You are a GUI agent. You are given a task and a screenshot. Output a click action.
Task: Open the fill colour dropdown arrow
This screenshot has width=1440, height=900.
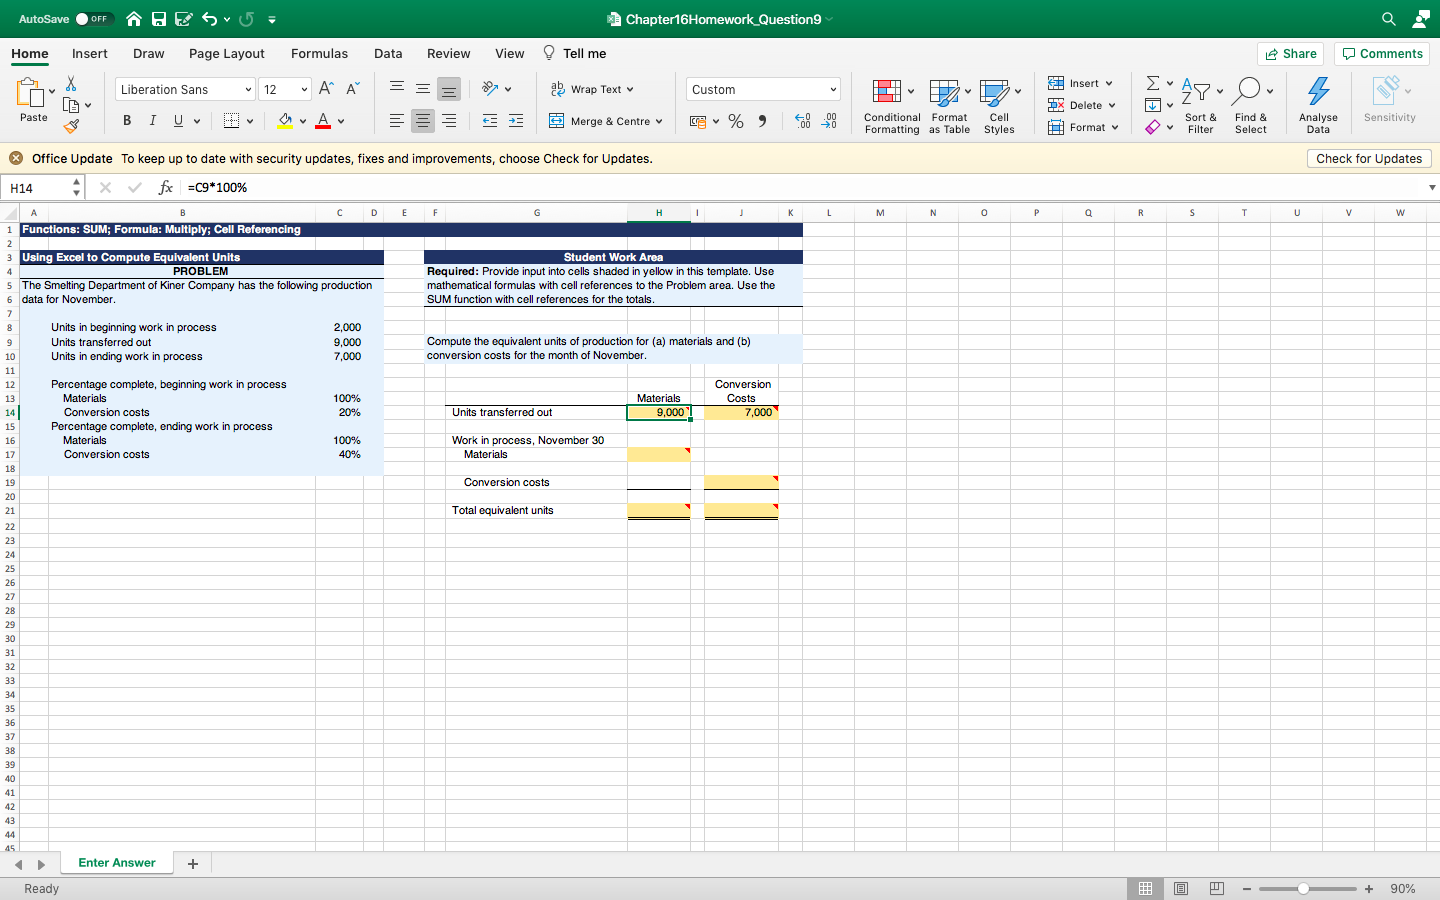pos(302,120)
